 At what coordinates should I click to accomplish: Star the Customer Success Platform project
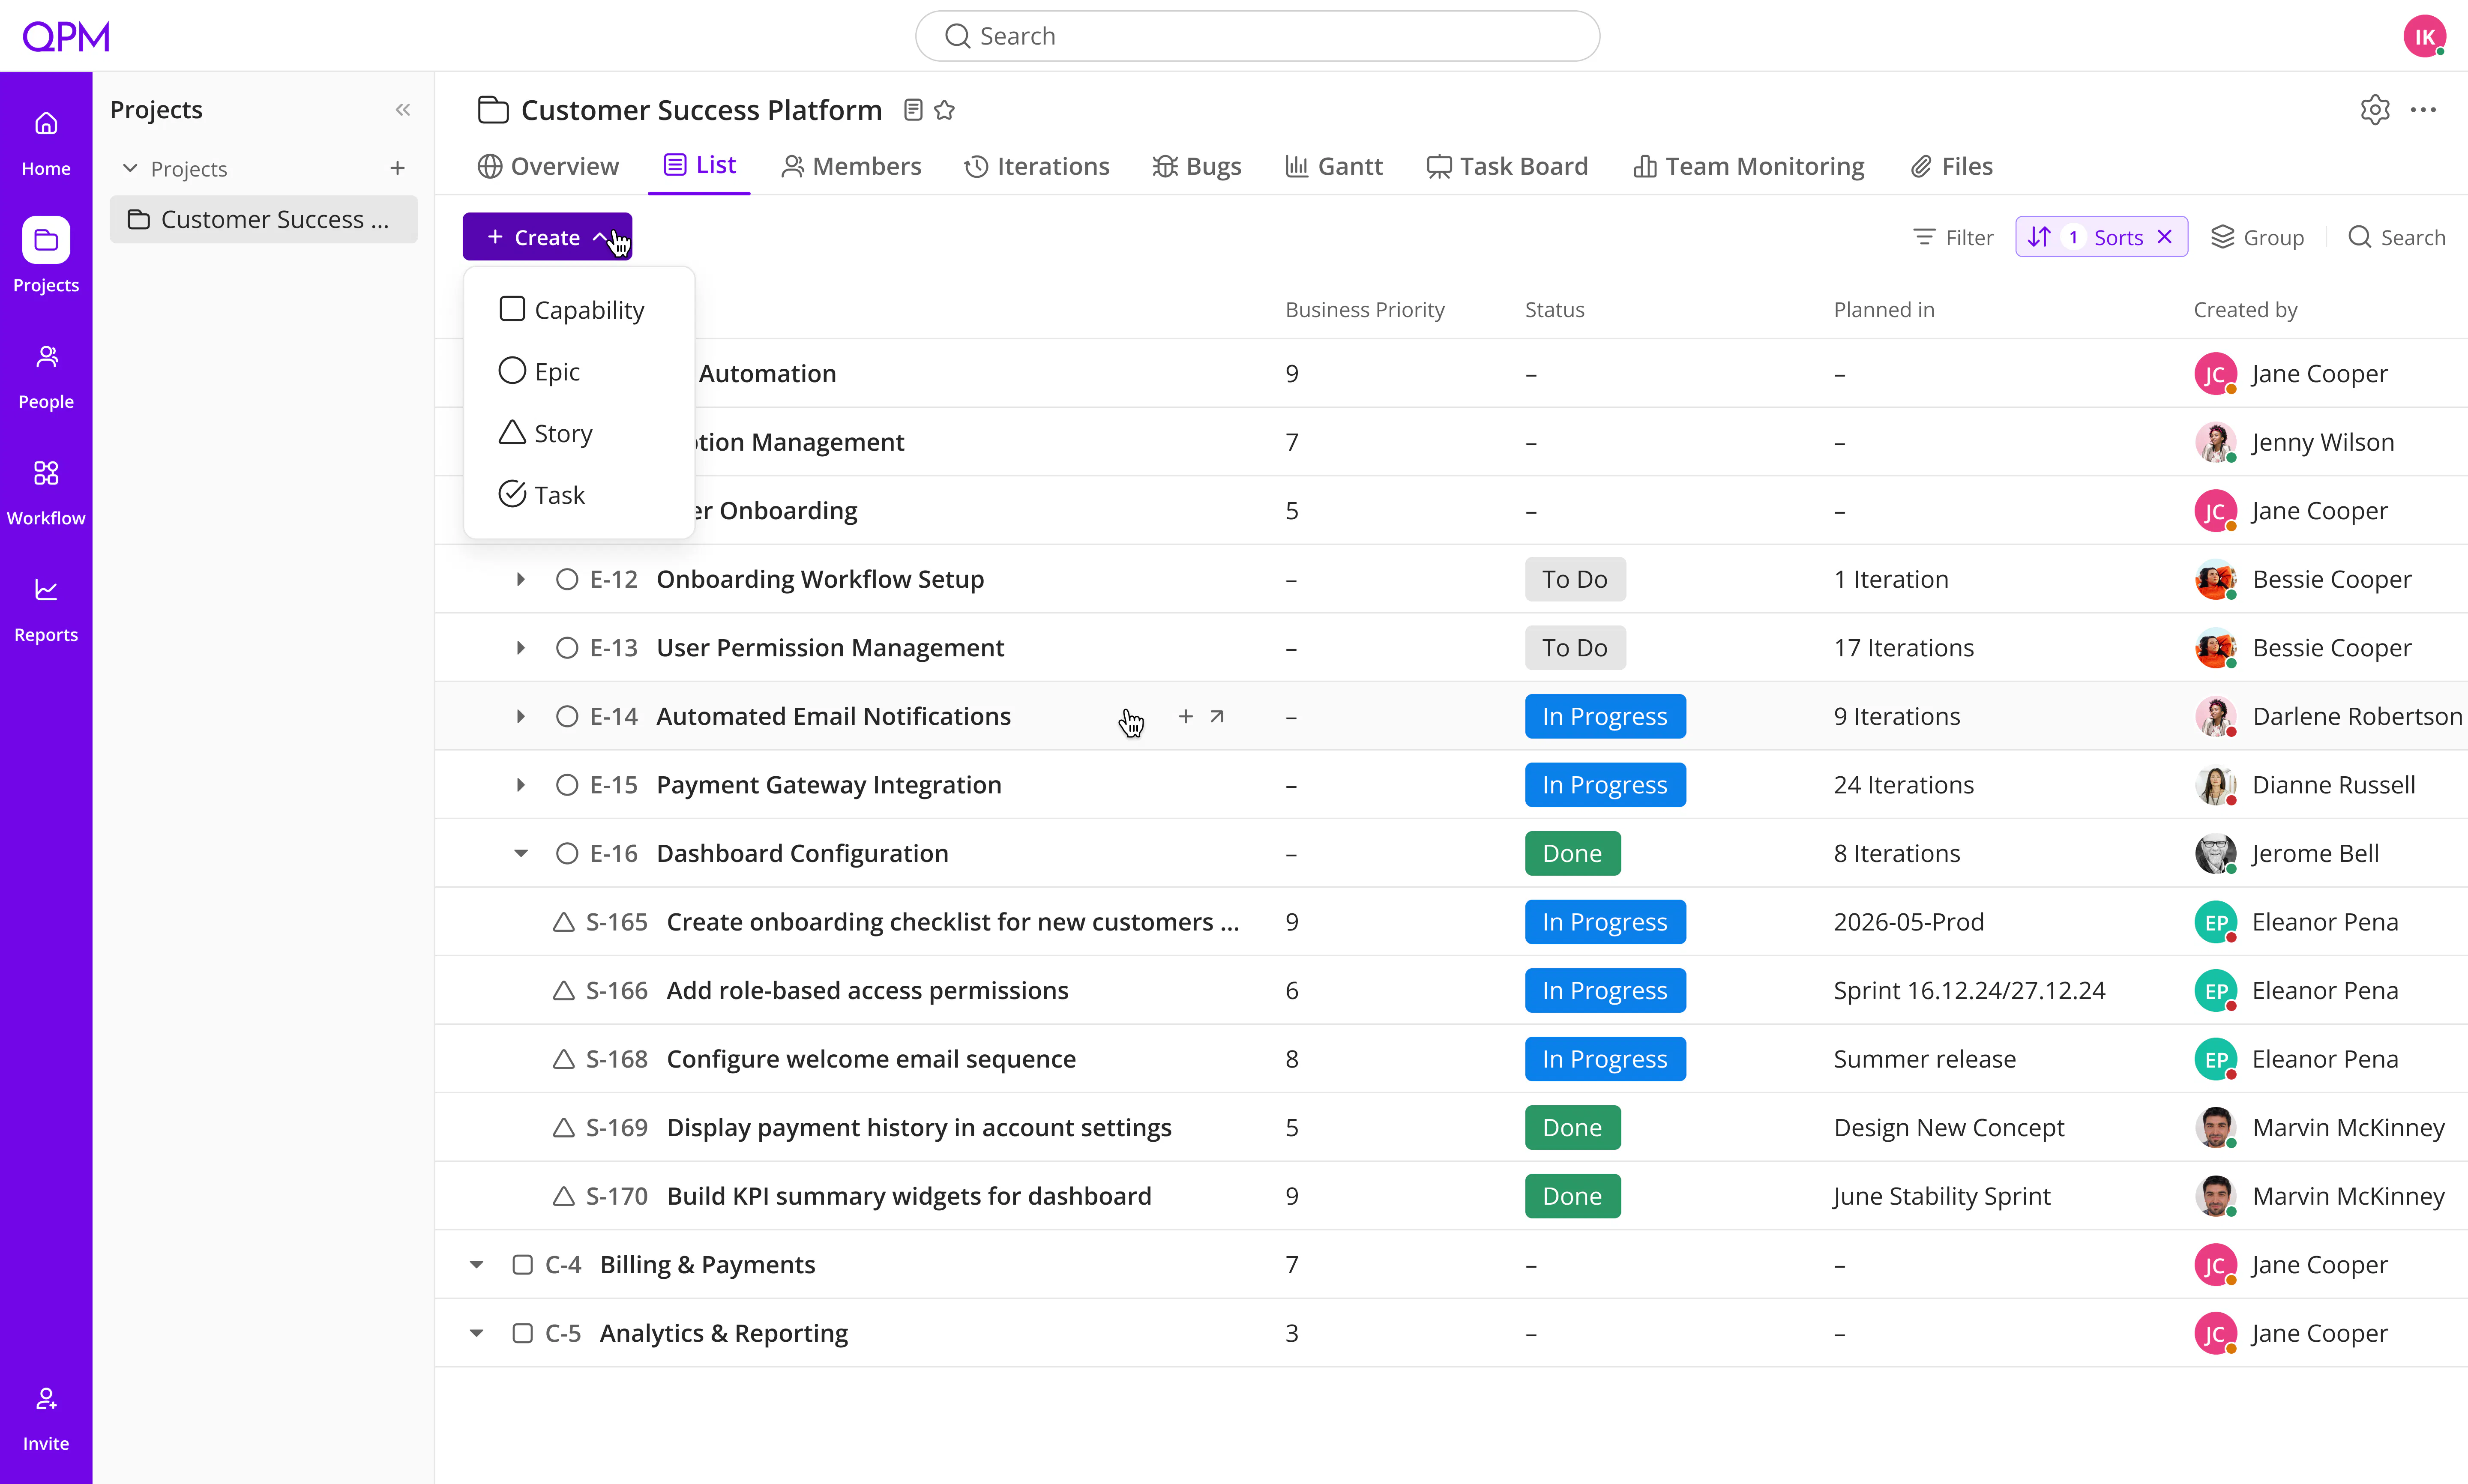[x=944, y=110]
